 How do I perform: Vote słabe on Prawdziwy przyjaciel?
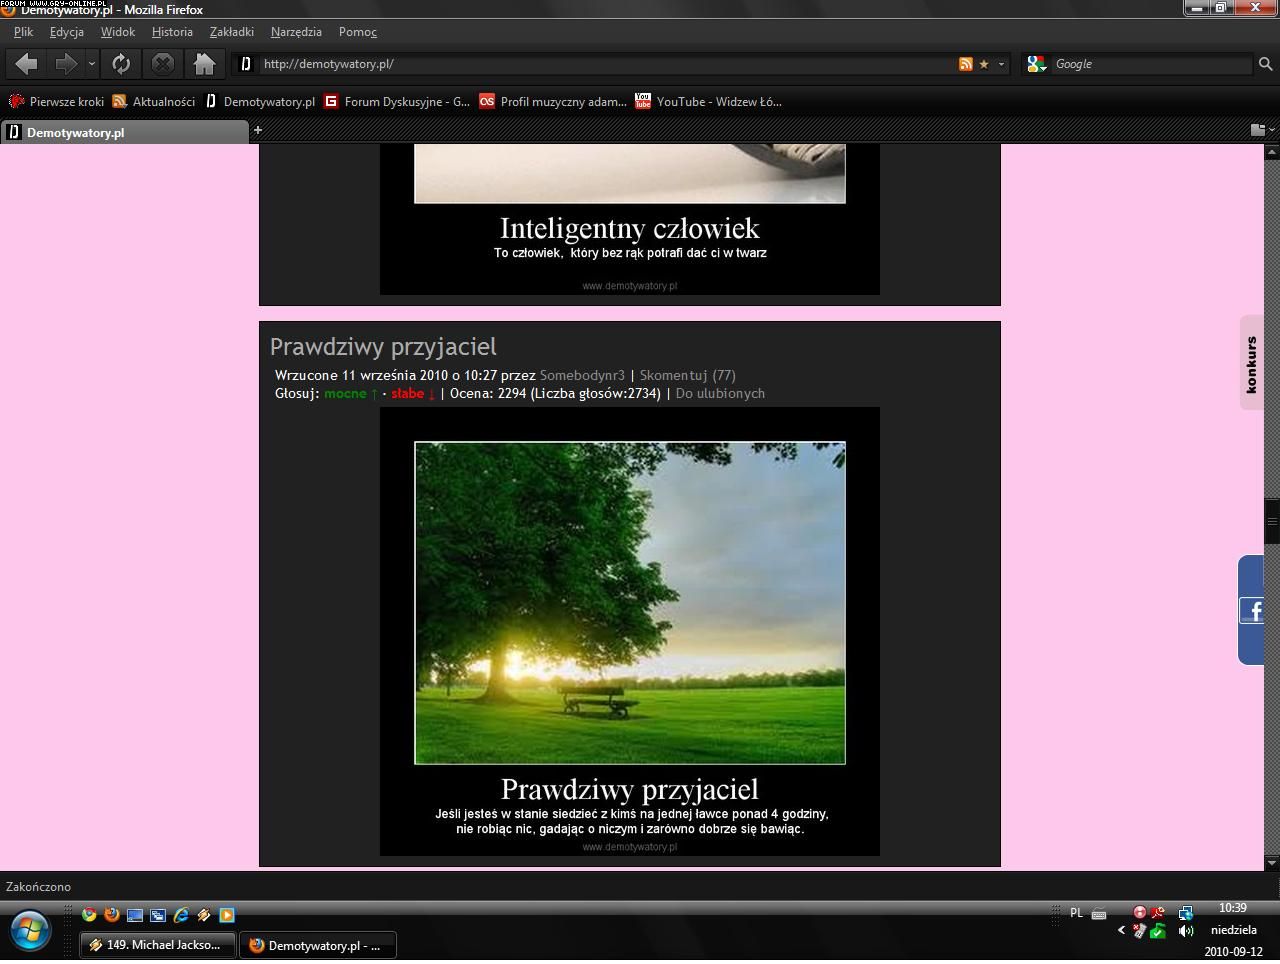pos(413,394)
